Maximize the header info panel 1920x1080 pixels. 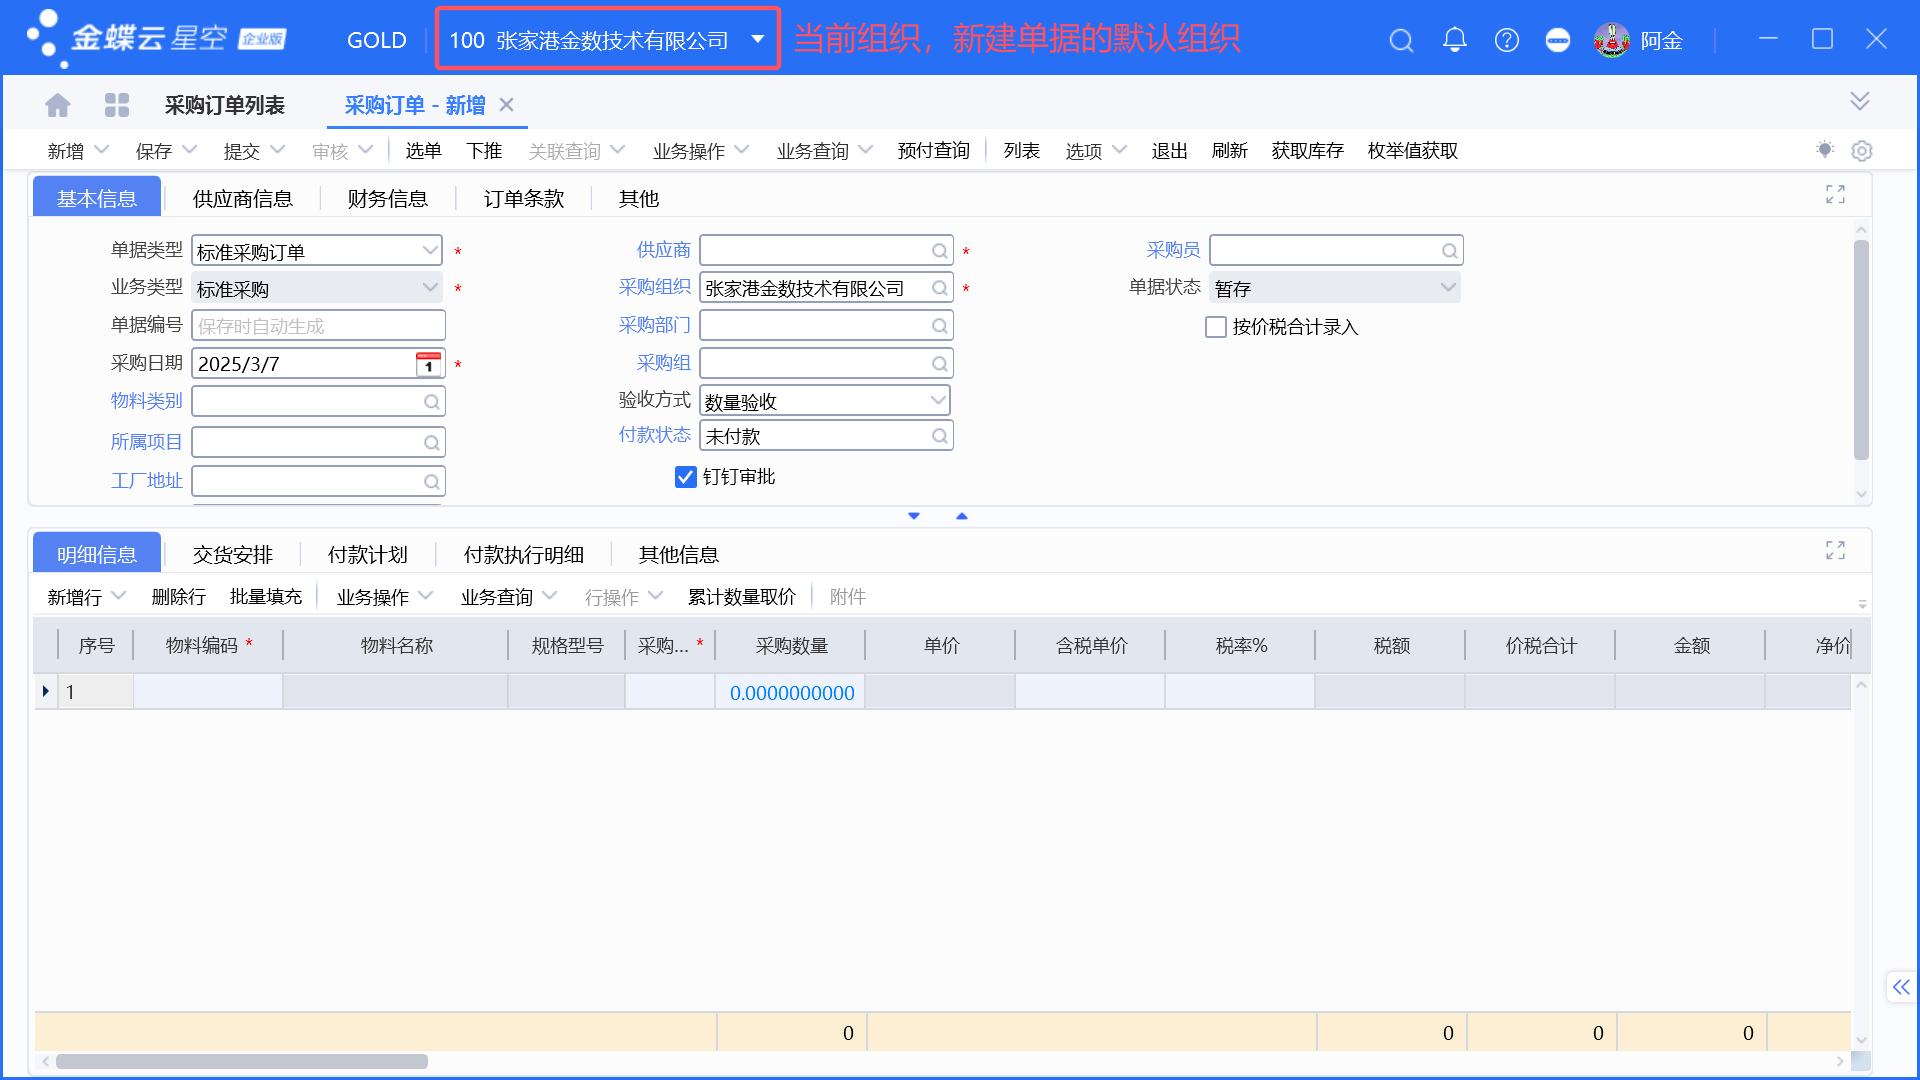[x=1835, y=194]
